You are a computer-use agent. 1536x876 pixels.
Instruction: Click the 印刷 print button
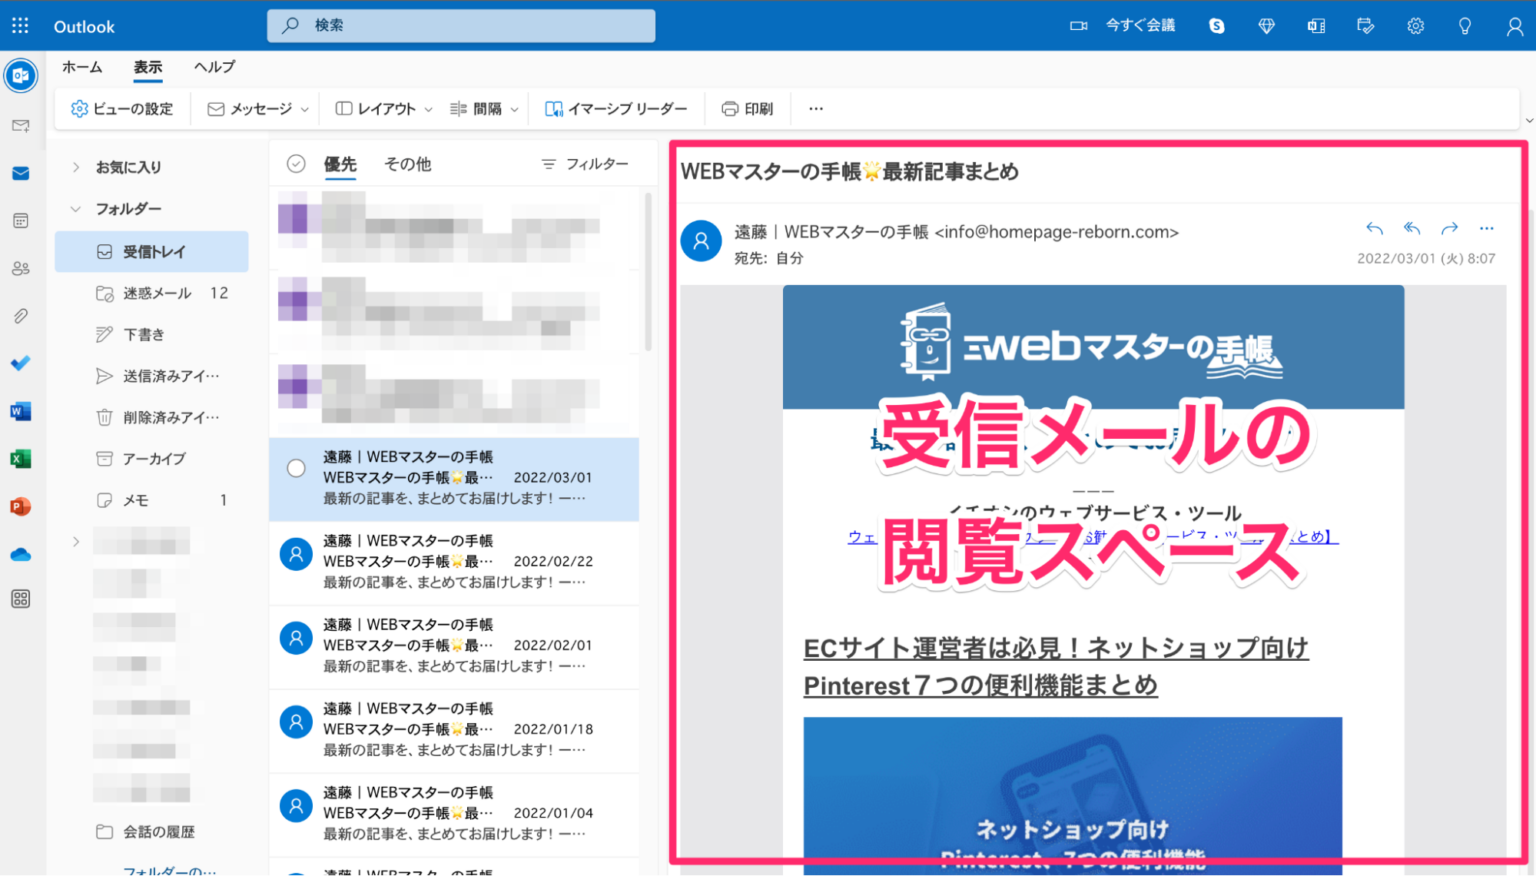747,109
